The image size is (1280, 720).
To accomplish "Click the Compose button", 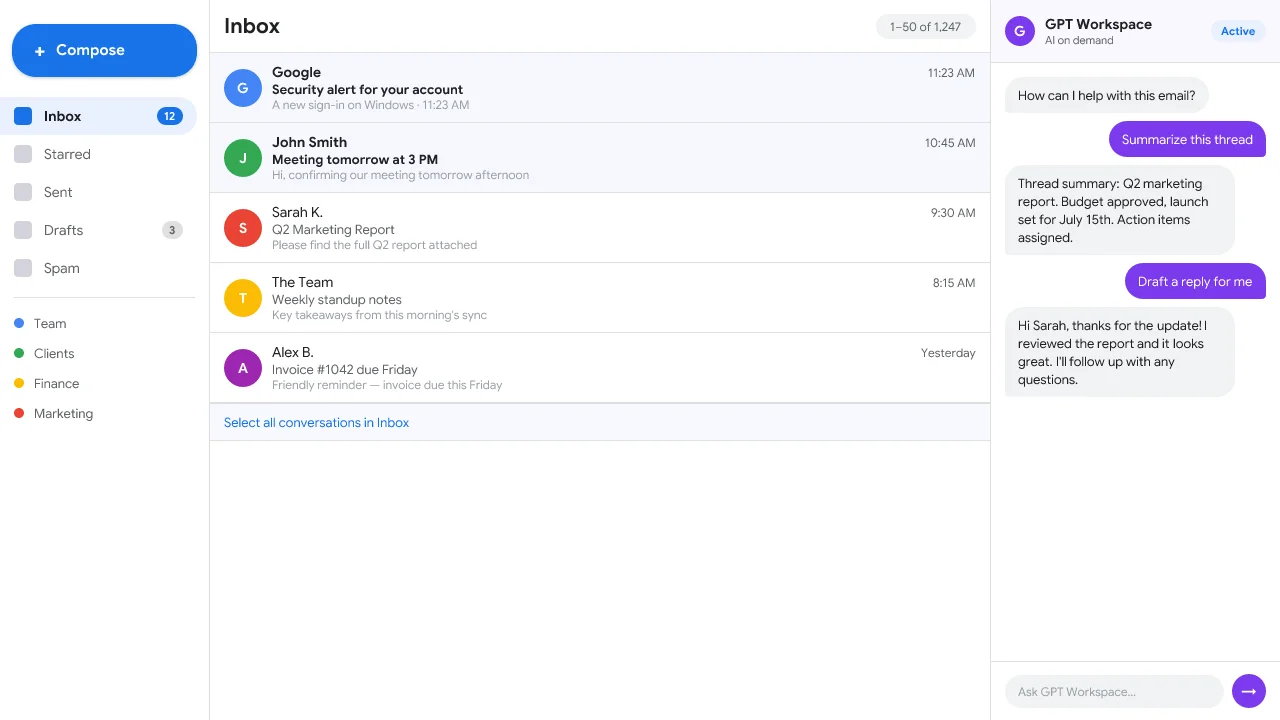I will (x=104, y=50).
